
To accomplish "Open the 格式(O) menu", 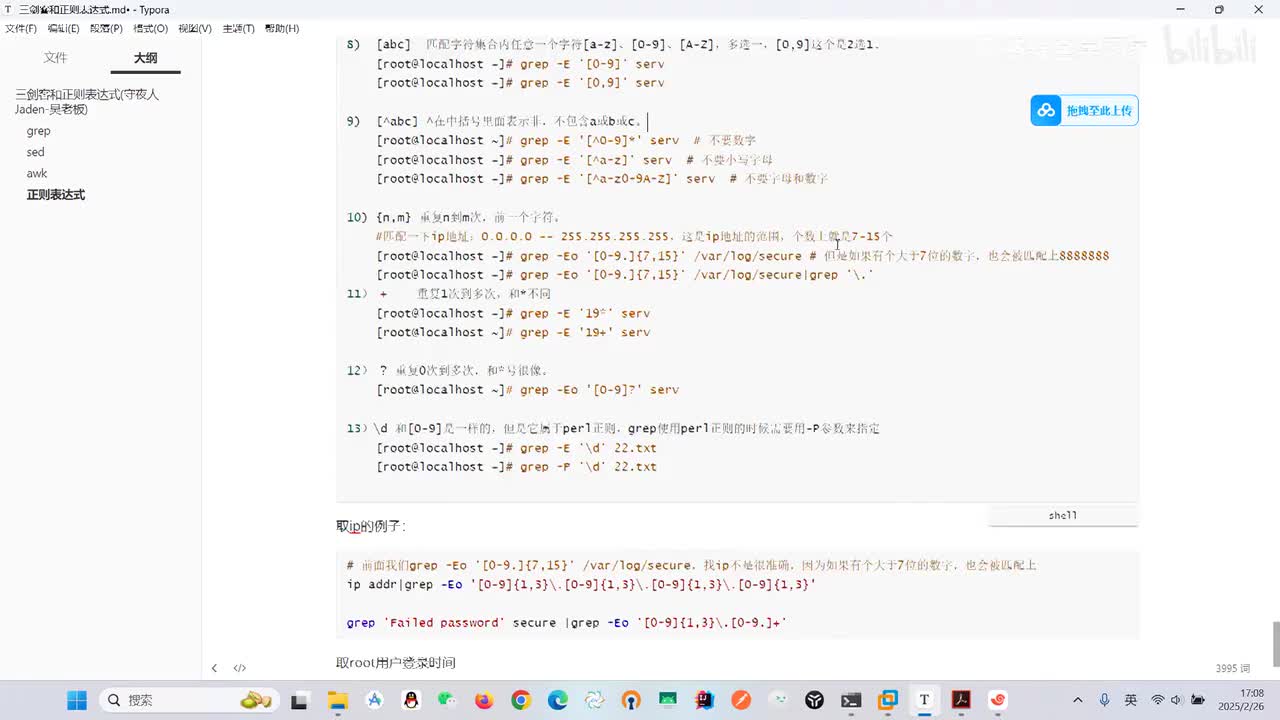I will pos(150,28).
